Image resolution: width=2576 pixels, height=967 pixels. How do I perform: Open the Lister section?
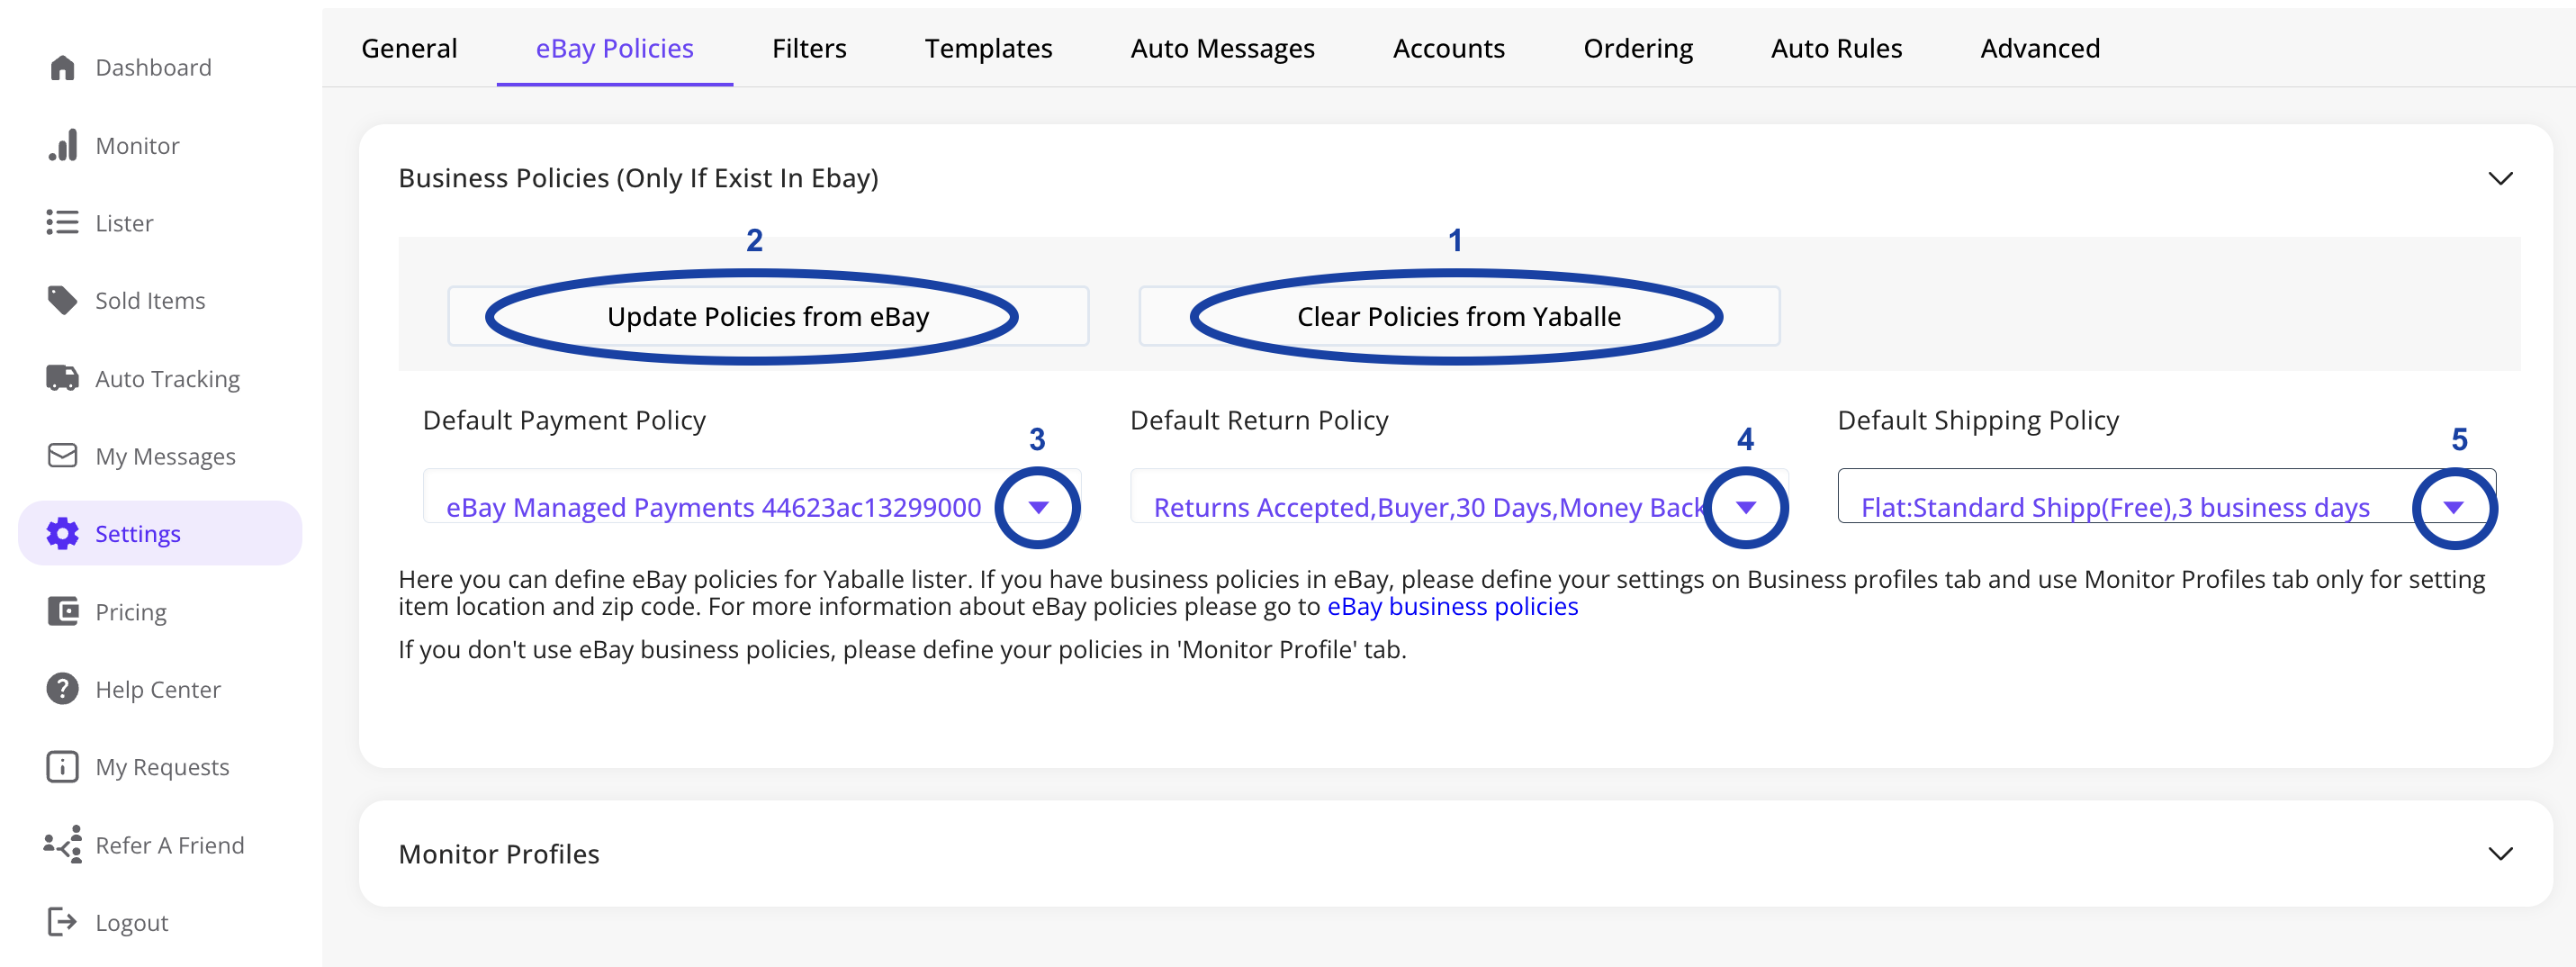pos(124,222)
